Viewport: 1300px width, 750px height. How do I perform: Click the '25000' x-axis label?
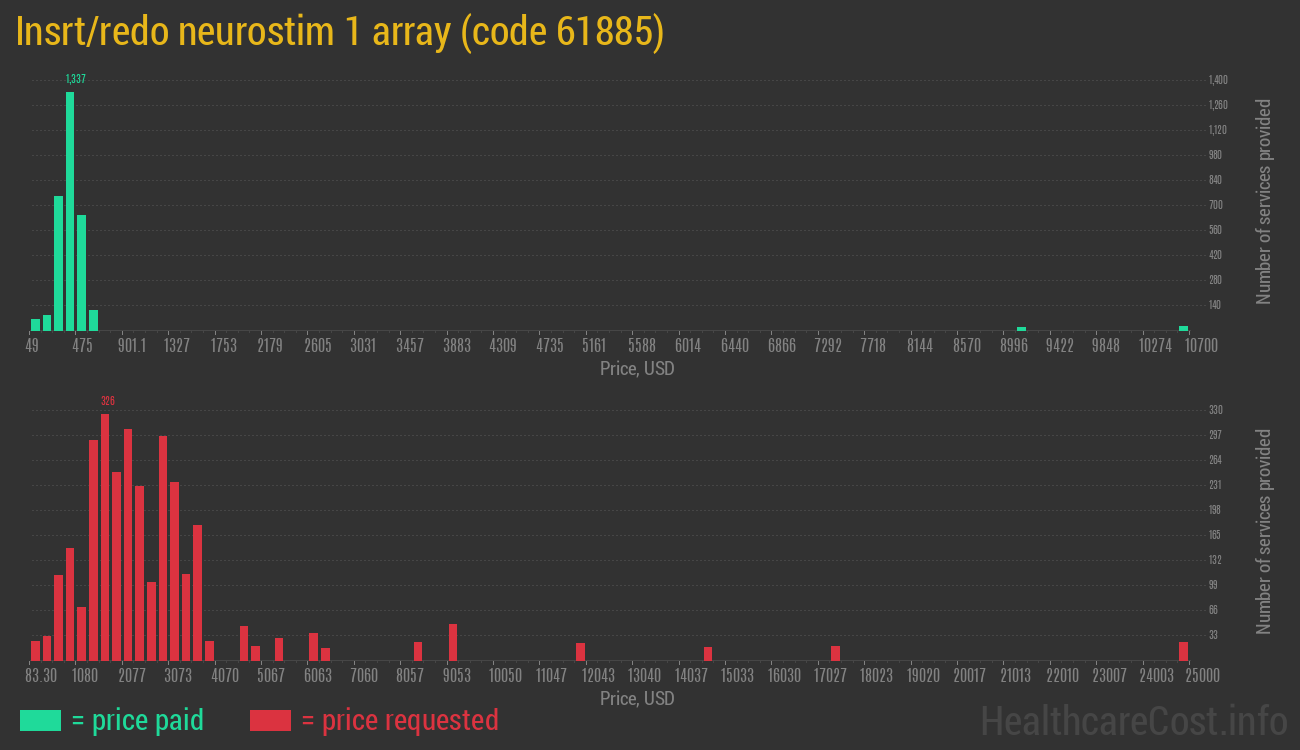(x=1201, y=675)
